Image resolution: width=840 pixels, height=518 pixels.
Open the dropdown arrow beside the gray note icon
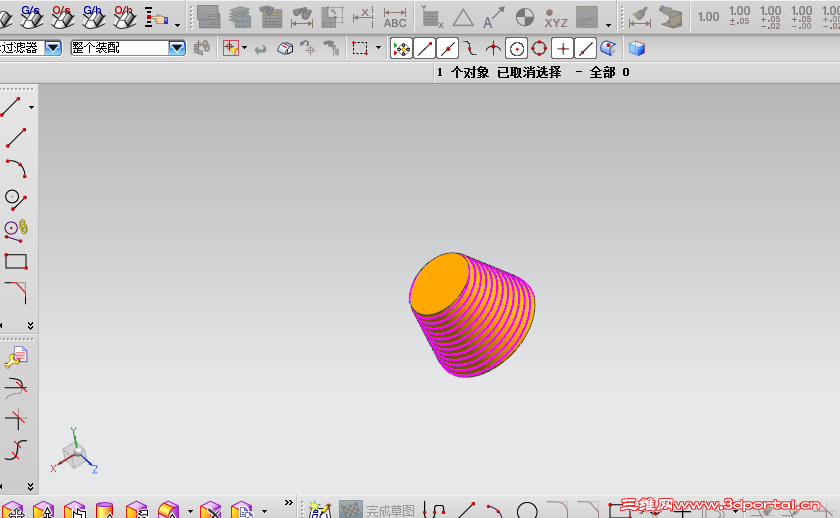click(x=608, y=25)
